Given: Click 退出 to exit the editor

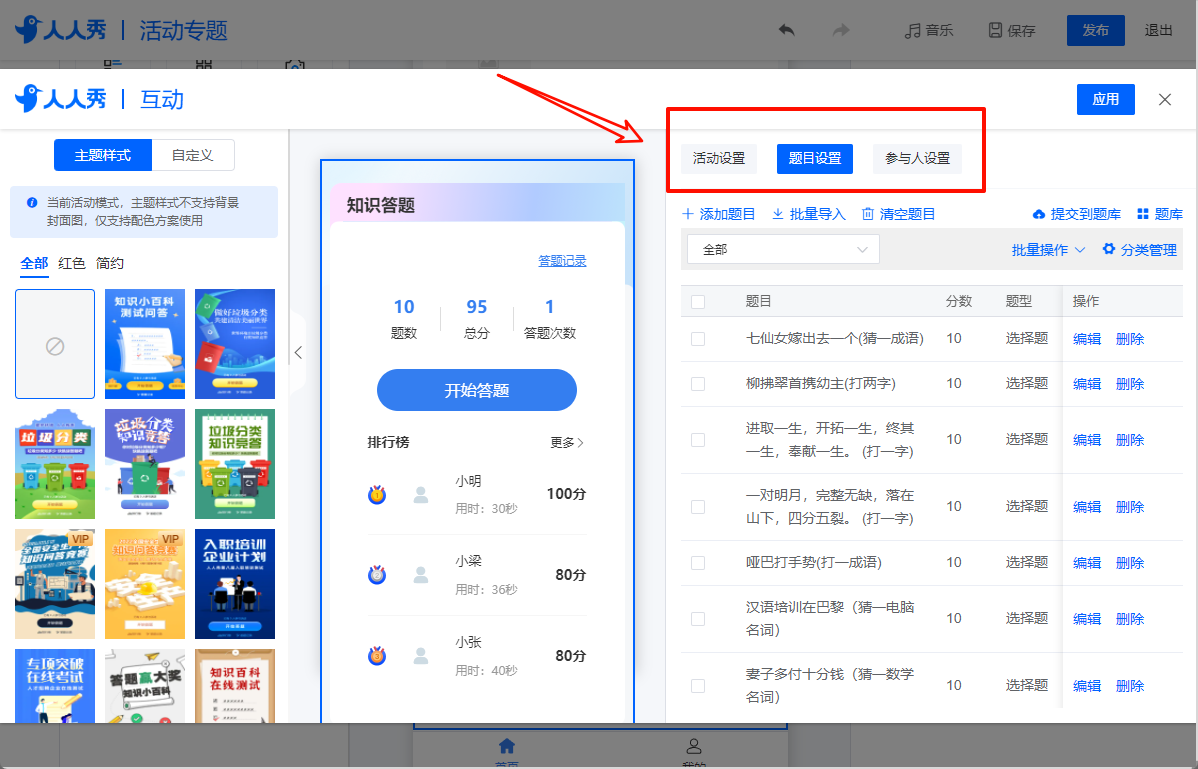Looking at the screenshot, I should [x=1158, y=30].
